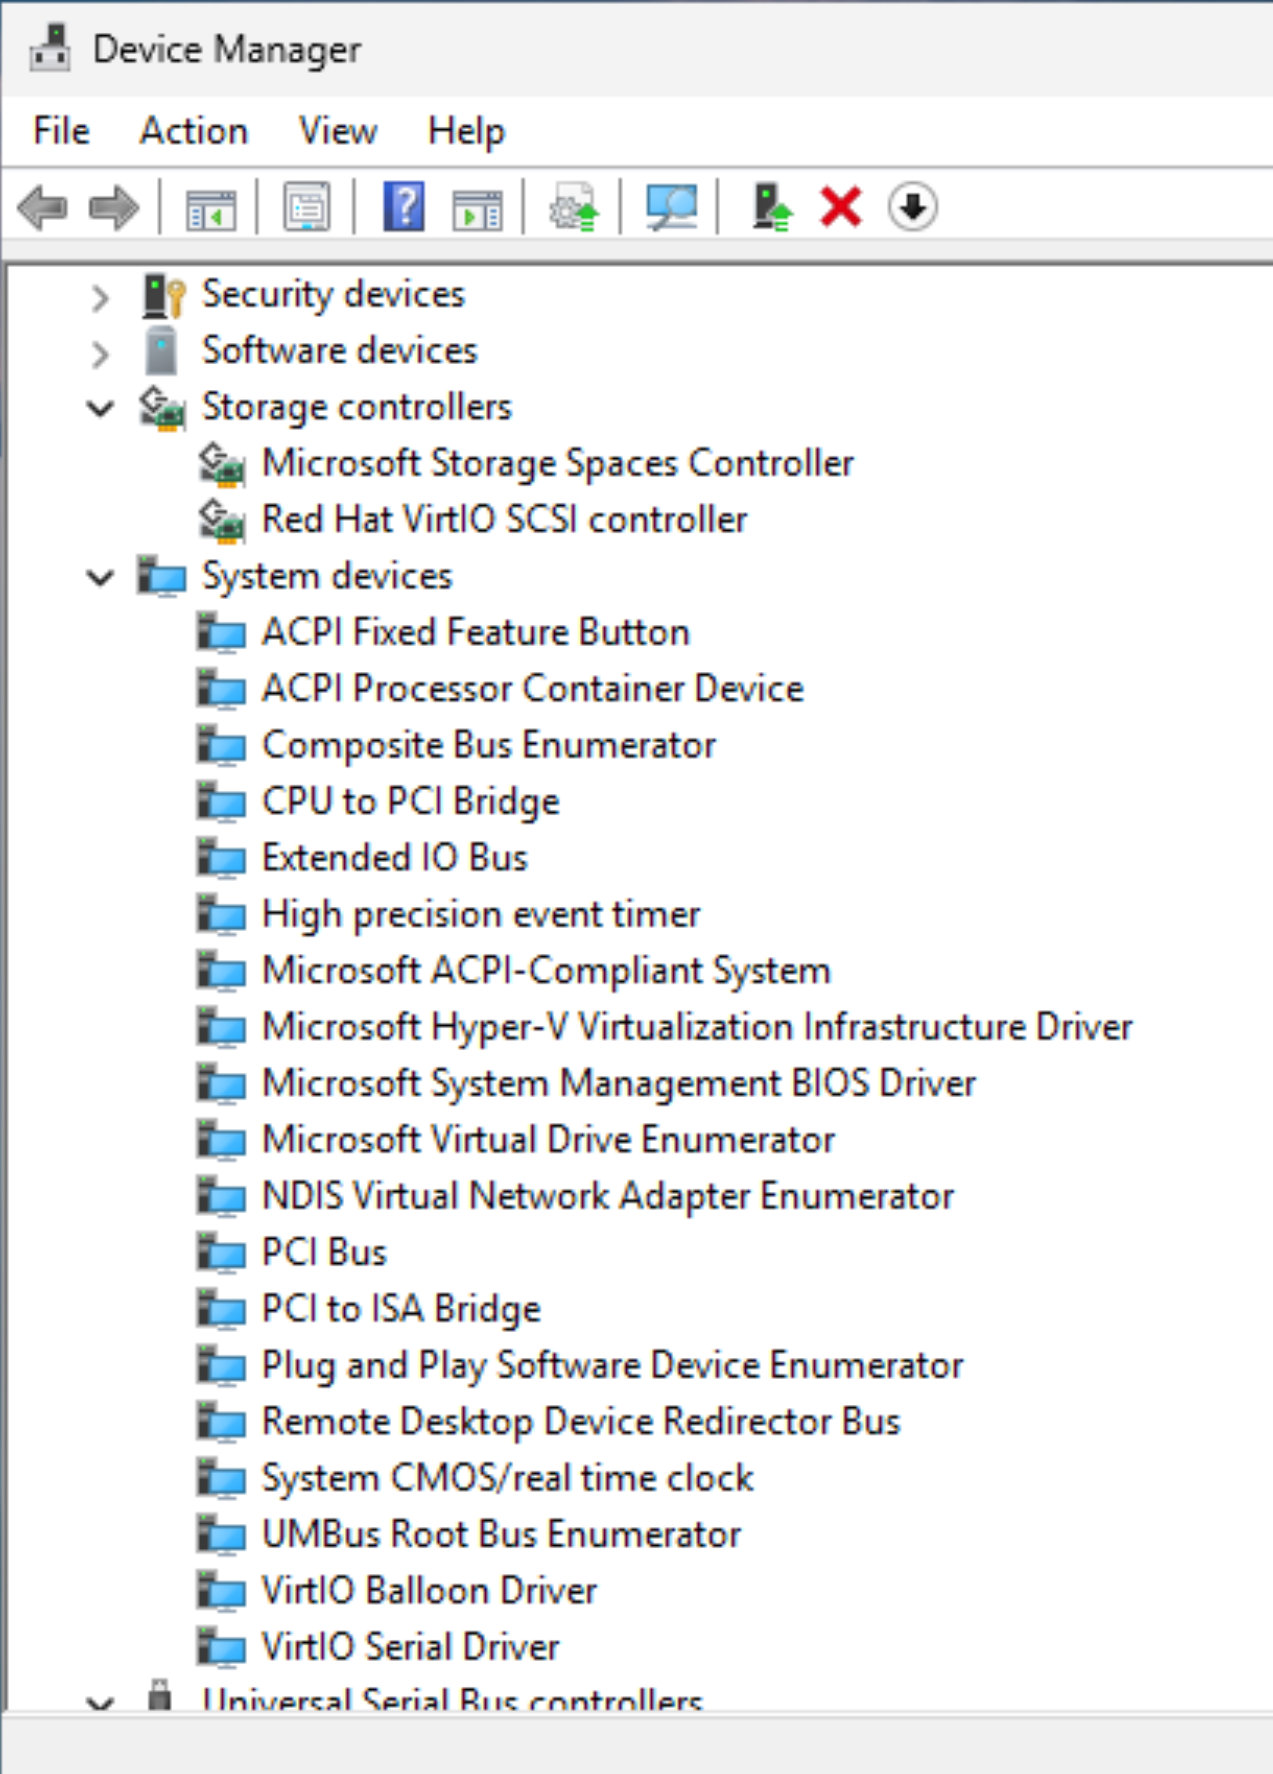Image resolution: width=1273 pixels, height=1774 pixels.
Task: Select Microsoft Storage Spaces Controller
Action: [x=558, y=463]
